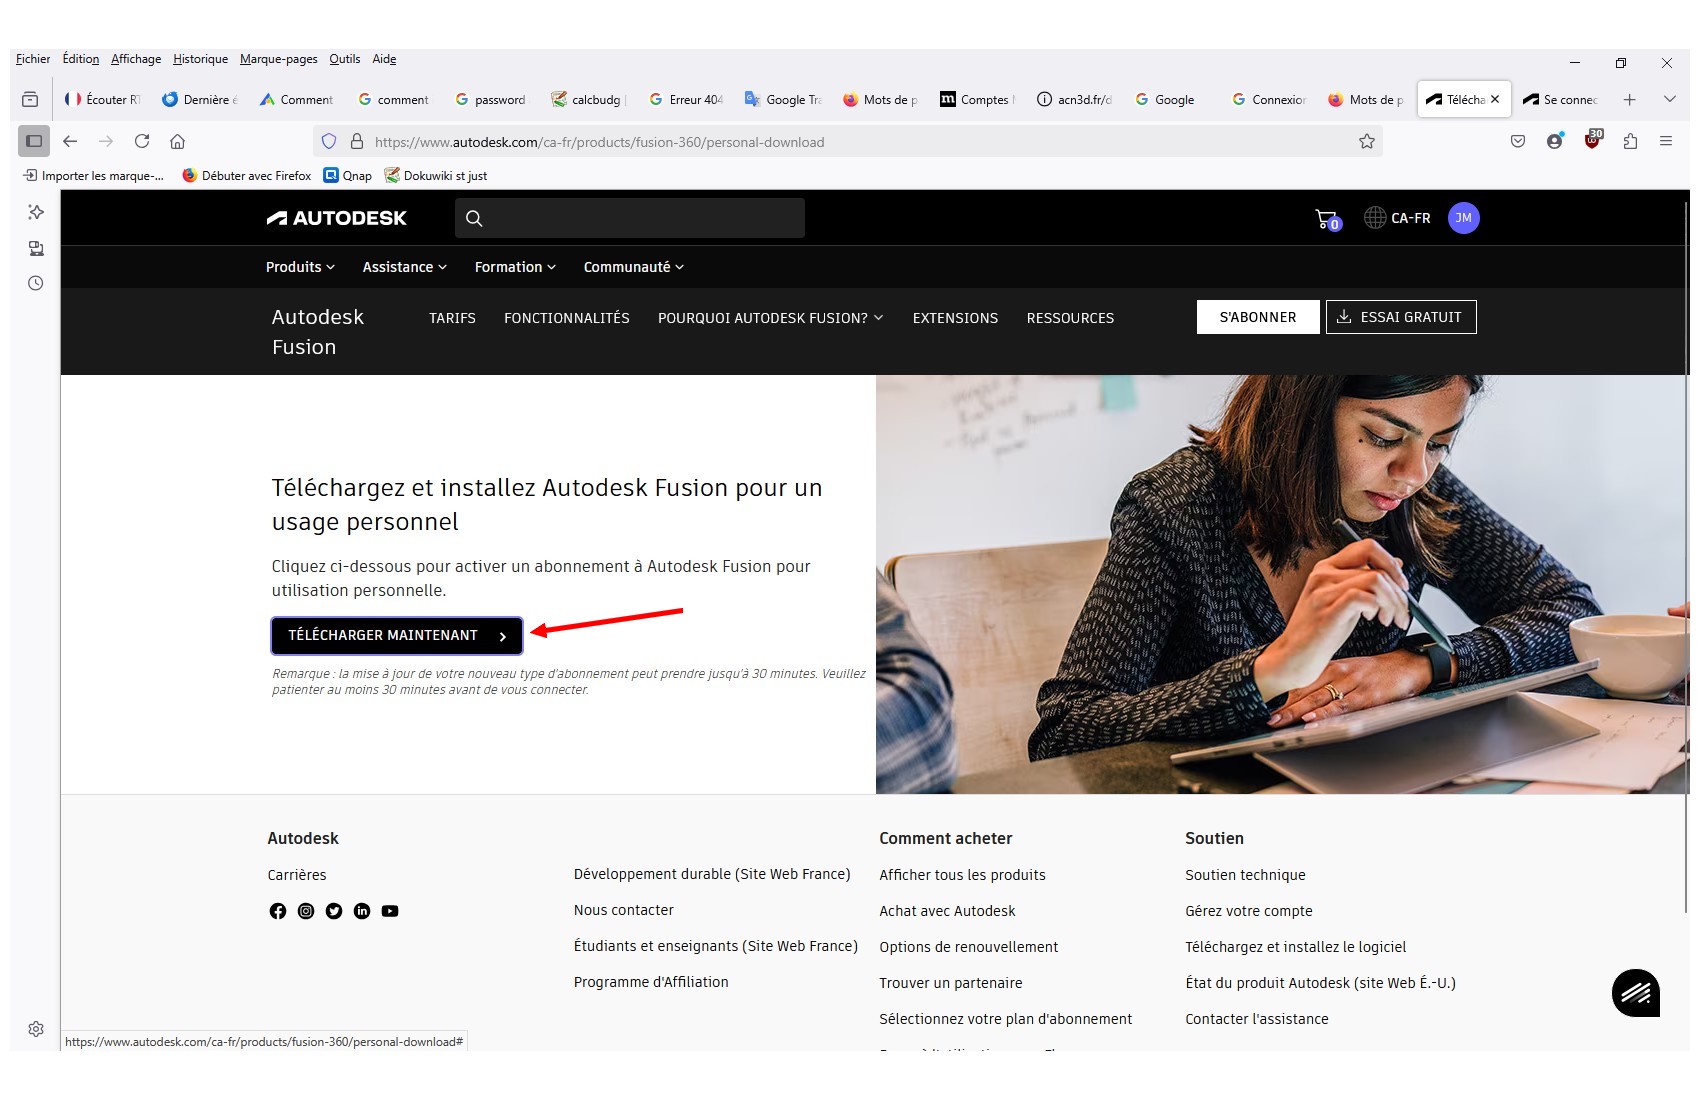This screenshot has width=1700, height=1100.
Task: Toggle the Firefox sidebar button
Action: pos(34,142)
